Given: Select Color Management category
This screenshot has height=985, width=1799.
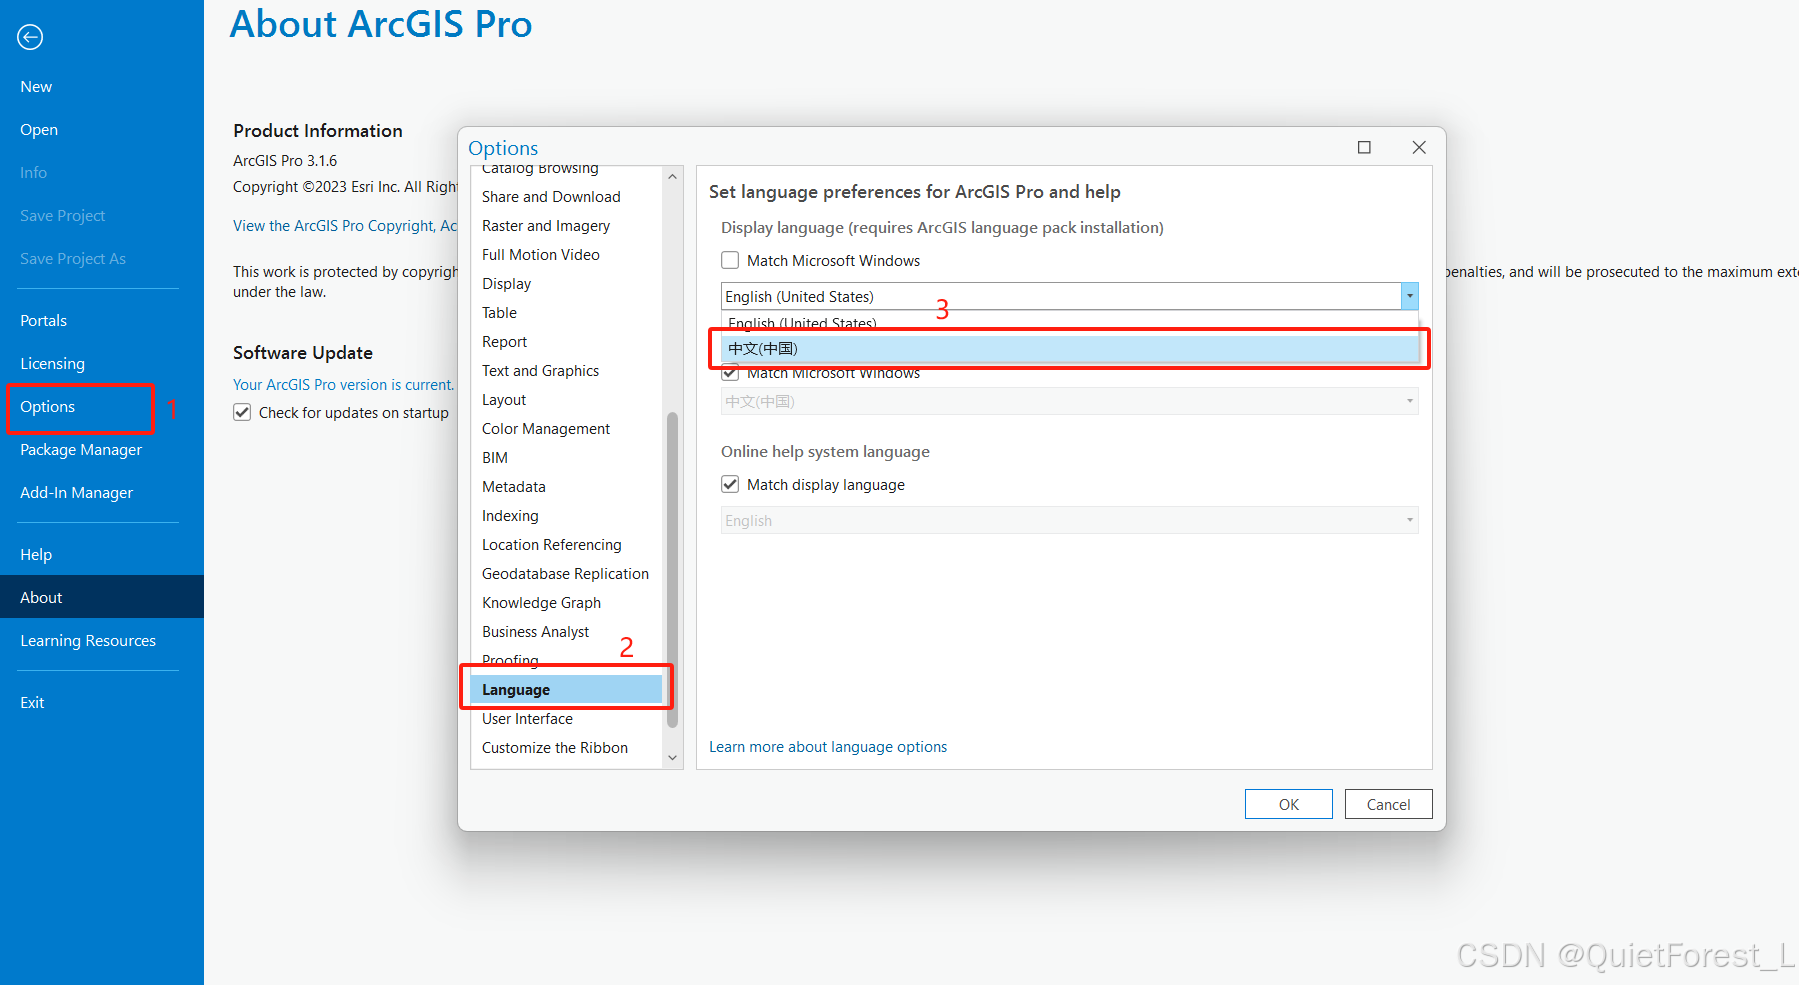Looking at the screenshot, I should (546, 429).
